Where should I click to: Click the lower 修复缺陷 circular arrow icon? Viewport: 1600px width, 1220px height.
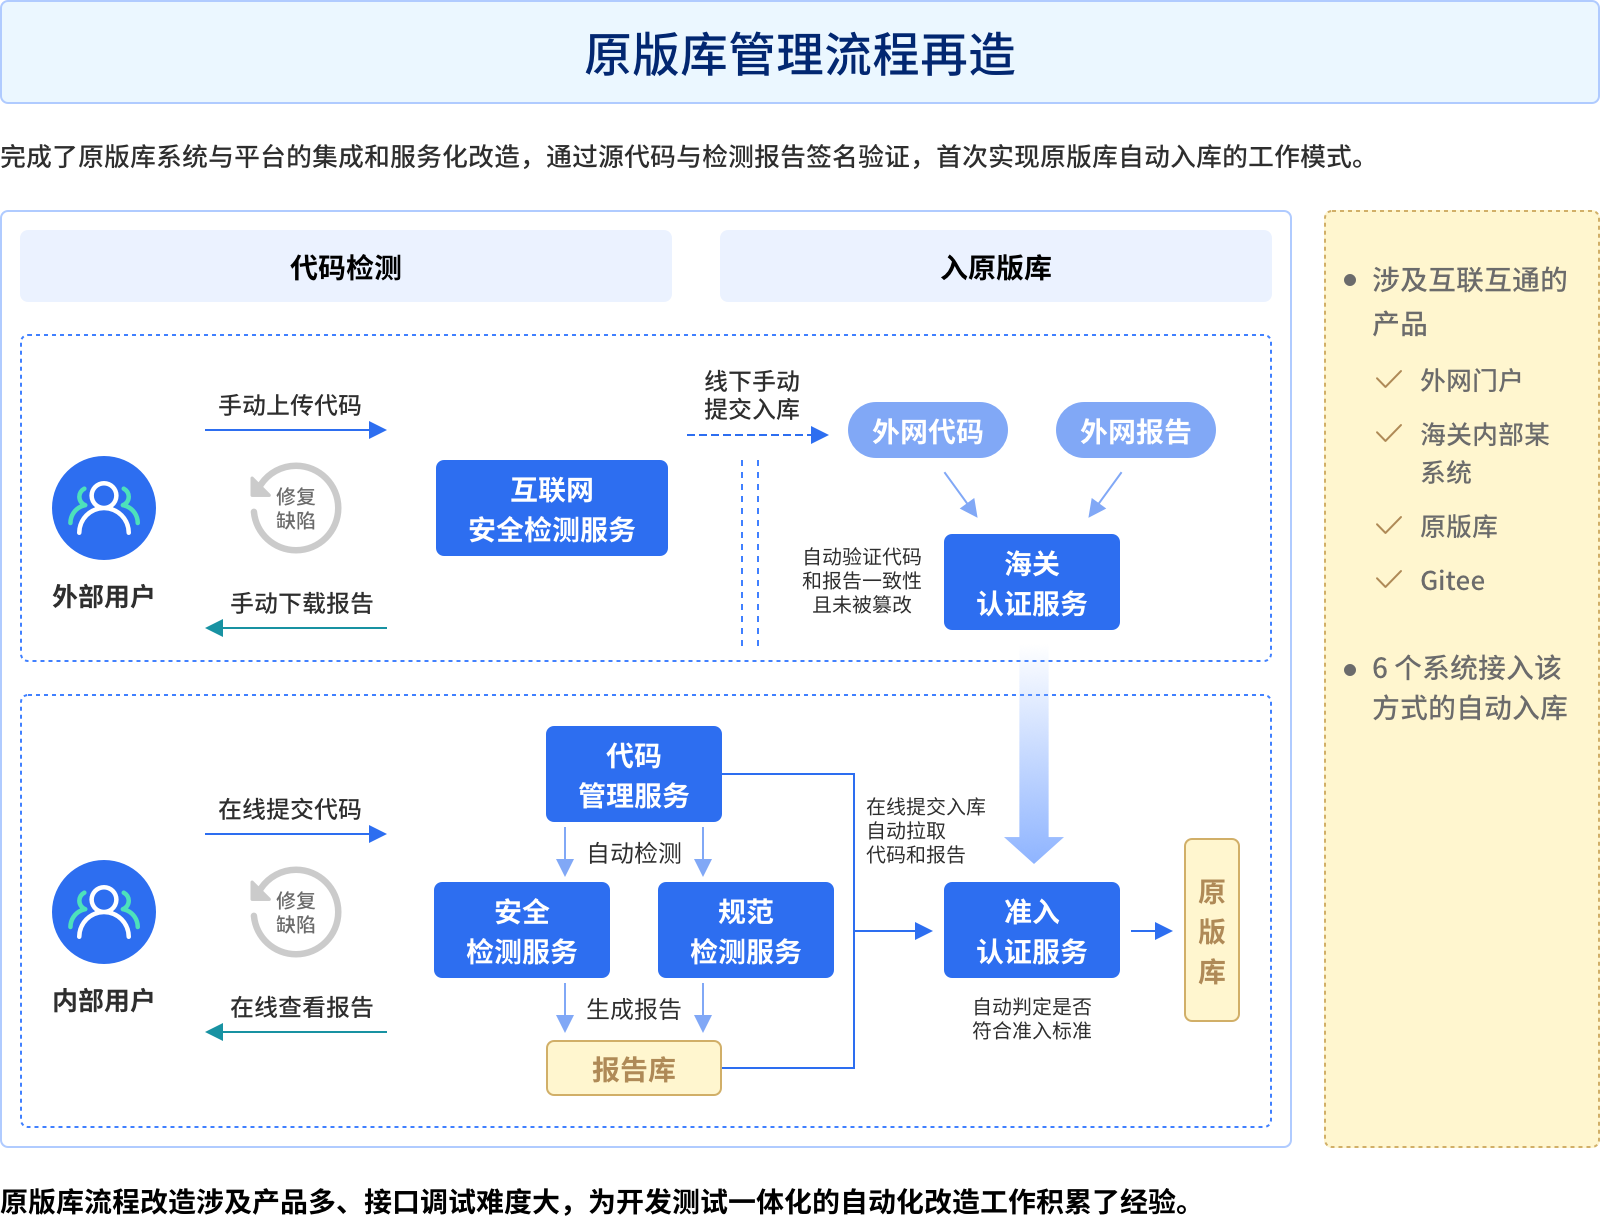[295, 912]
